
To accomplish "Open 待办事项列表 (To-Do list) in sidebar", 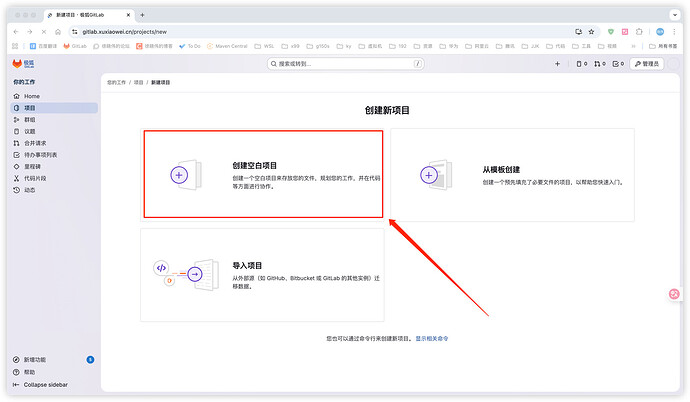I will [x=40, y=155].
